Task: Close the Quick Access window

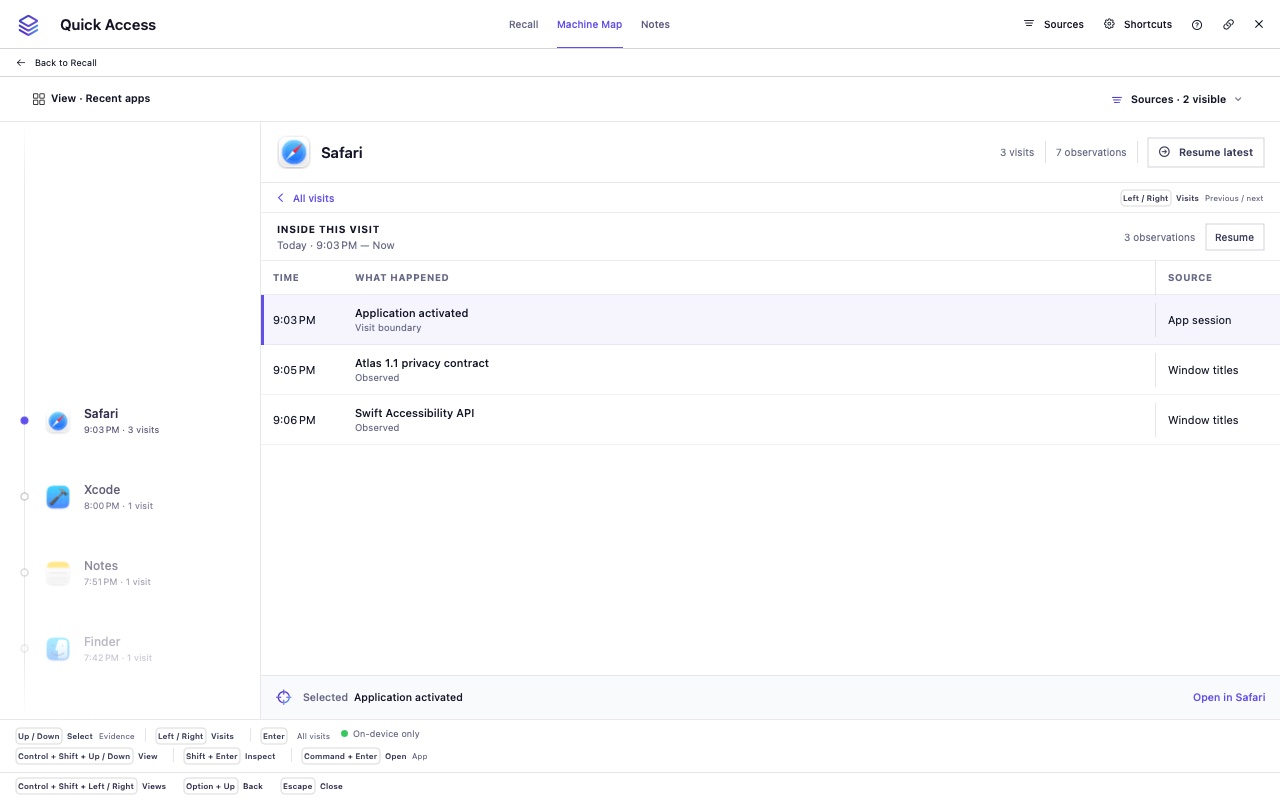Action: (1259, 24)
